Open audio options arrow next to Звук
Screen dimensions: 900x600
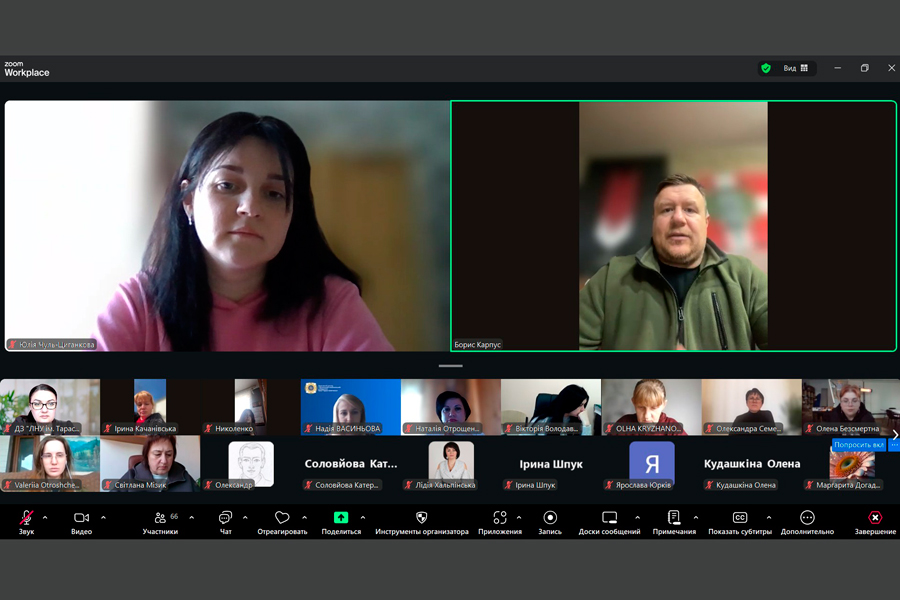(x=45, y=517)
